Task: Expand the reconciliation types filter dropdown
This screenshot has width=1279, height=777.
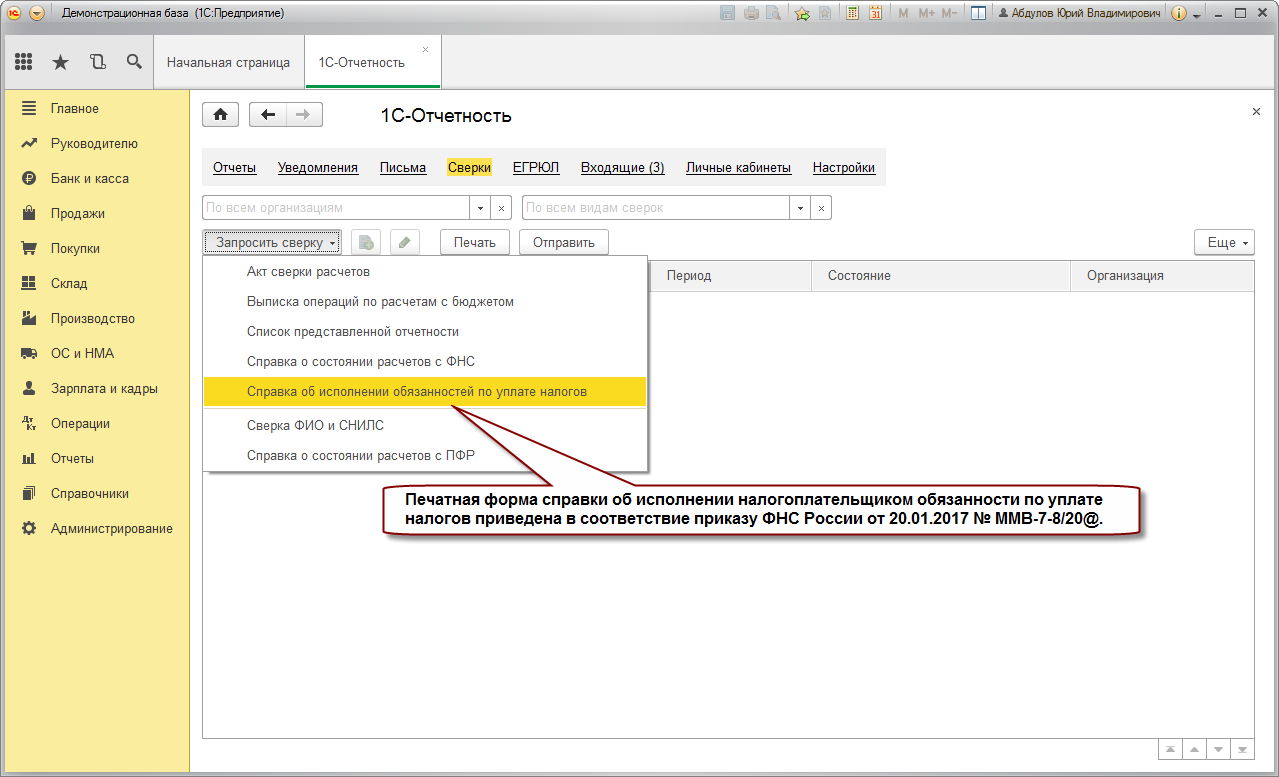Action: point(800,208)
